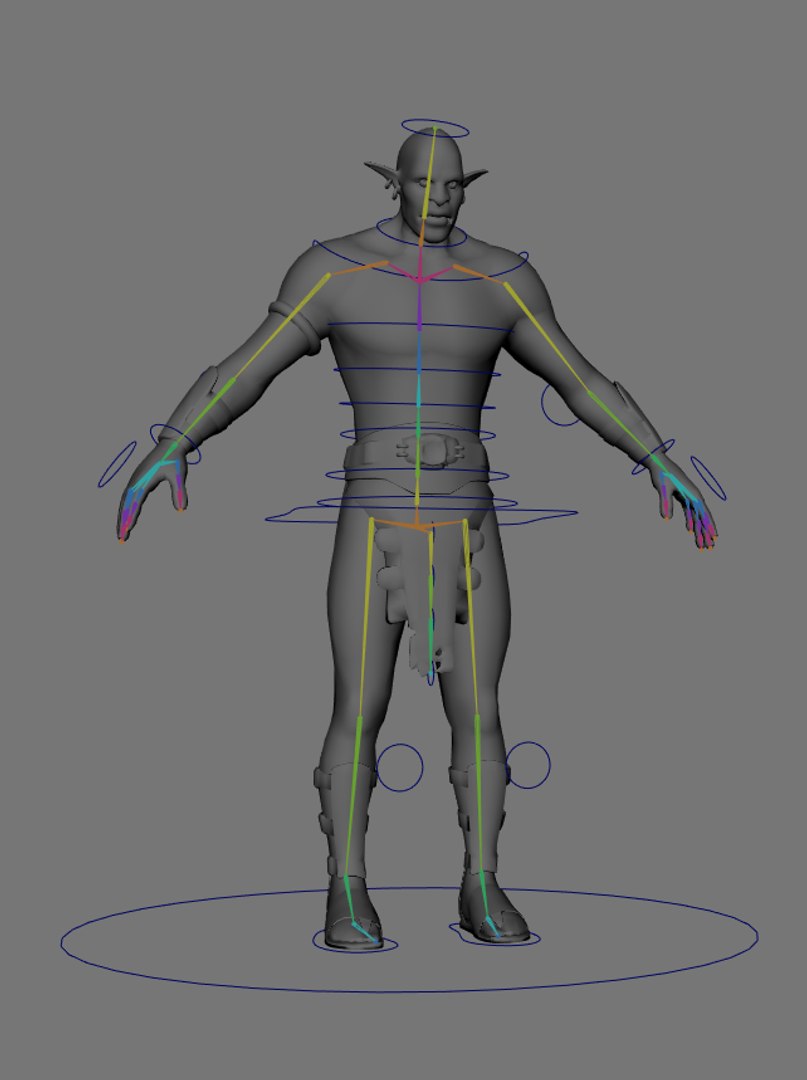The width and height of the screenshot is (807, 1080).
Task: Select the magenta chest joint where the clavicles meet
Action: [x=419, y=278]
